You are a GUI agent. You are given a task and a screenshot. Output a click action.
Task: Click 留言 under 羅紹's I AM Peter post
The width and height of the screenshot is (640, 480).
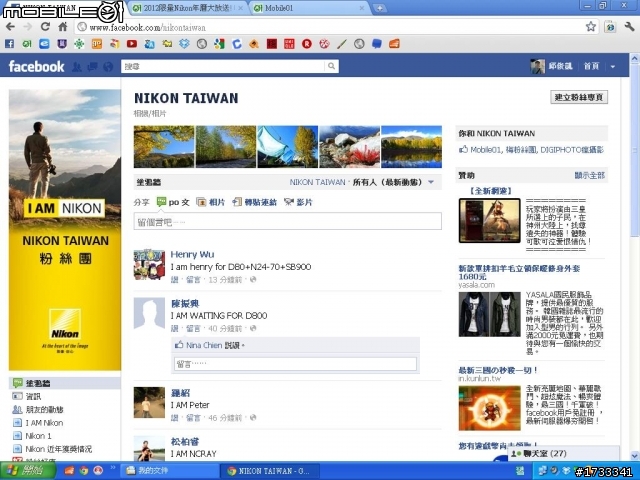click(193, 418)
